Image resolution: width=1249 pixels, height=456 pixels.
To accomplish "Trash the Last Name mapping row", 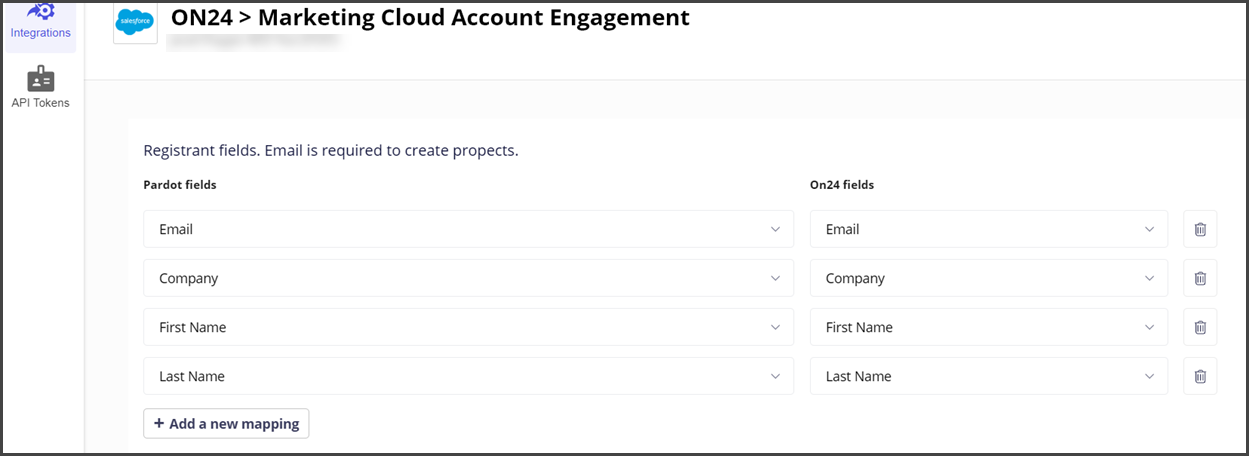I will click(x=1200, y=376).
